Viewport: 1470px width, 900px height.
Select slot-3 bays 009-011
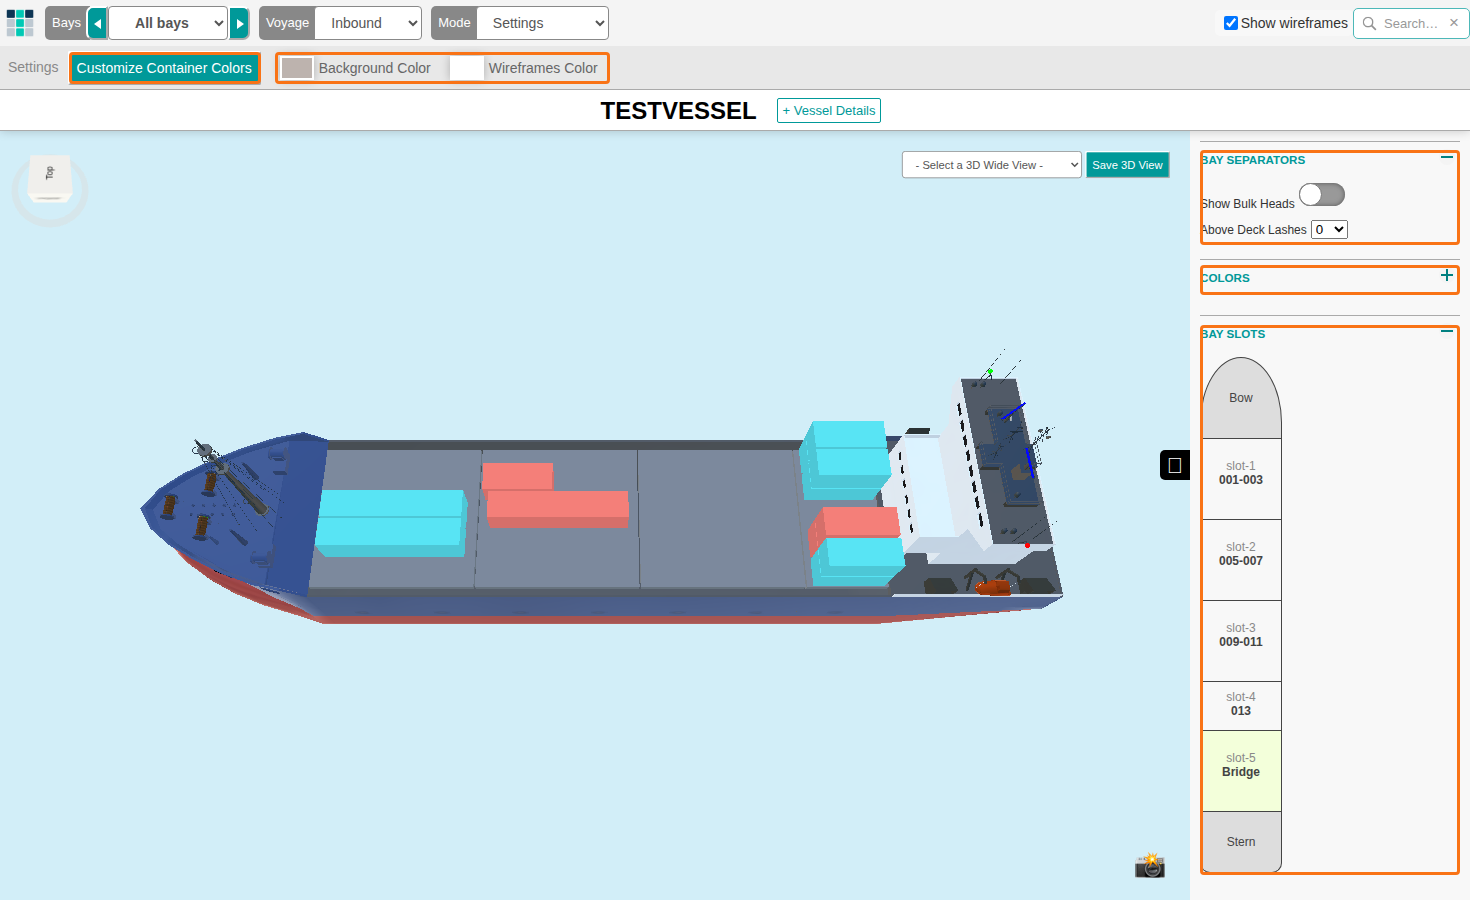tap(1241, 641)
